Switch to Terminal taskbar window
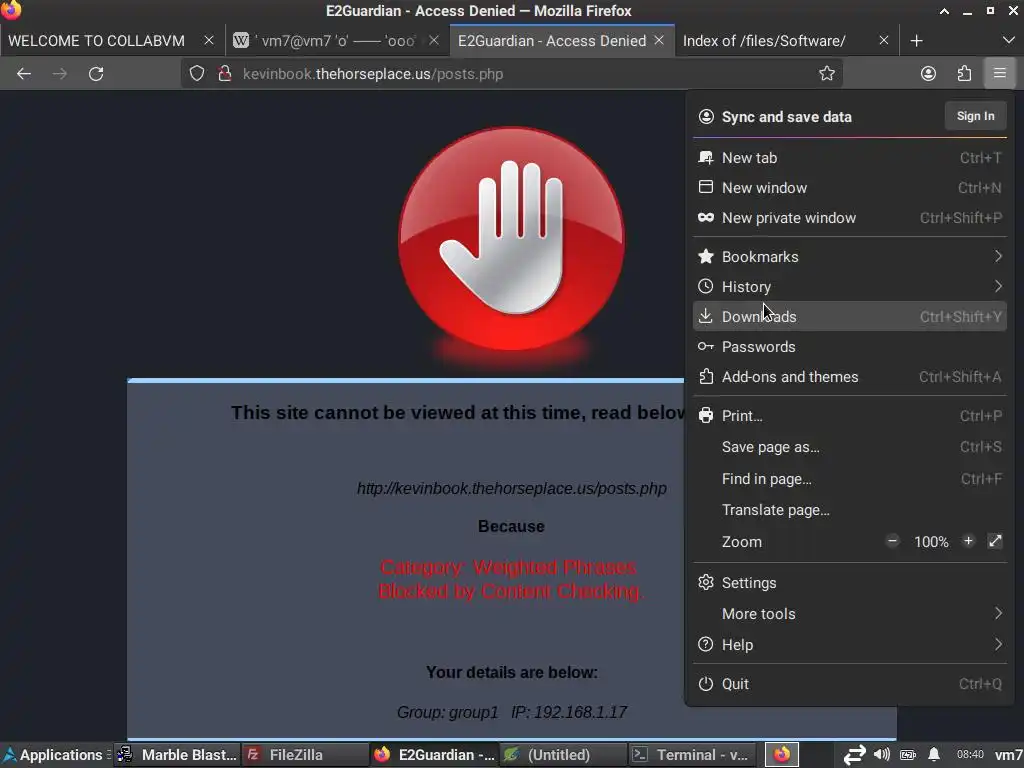This screenshot has width=1024, height=768. (692, 755)
